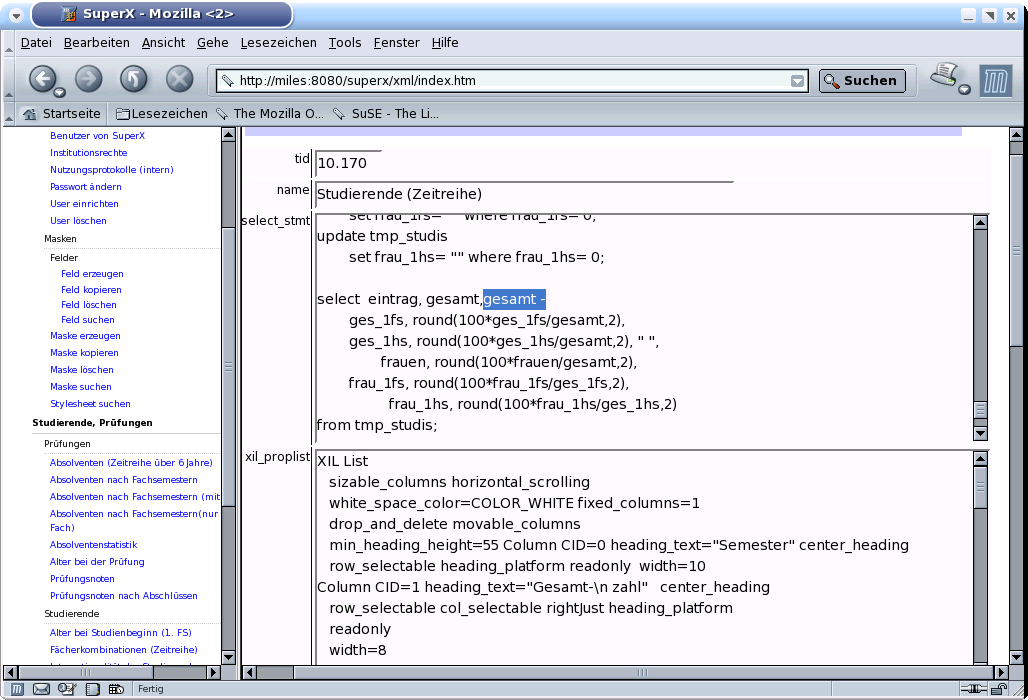The width and height of the screenshot is (1028, 700).
Task: Click the Suchen search button
Action: click(x=862, y=81)
